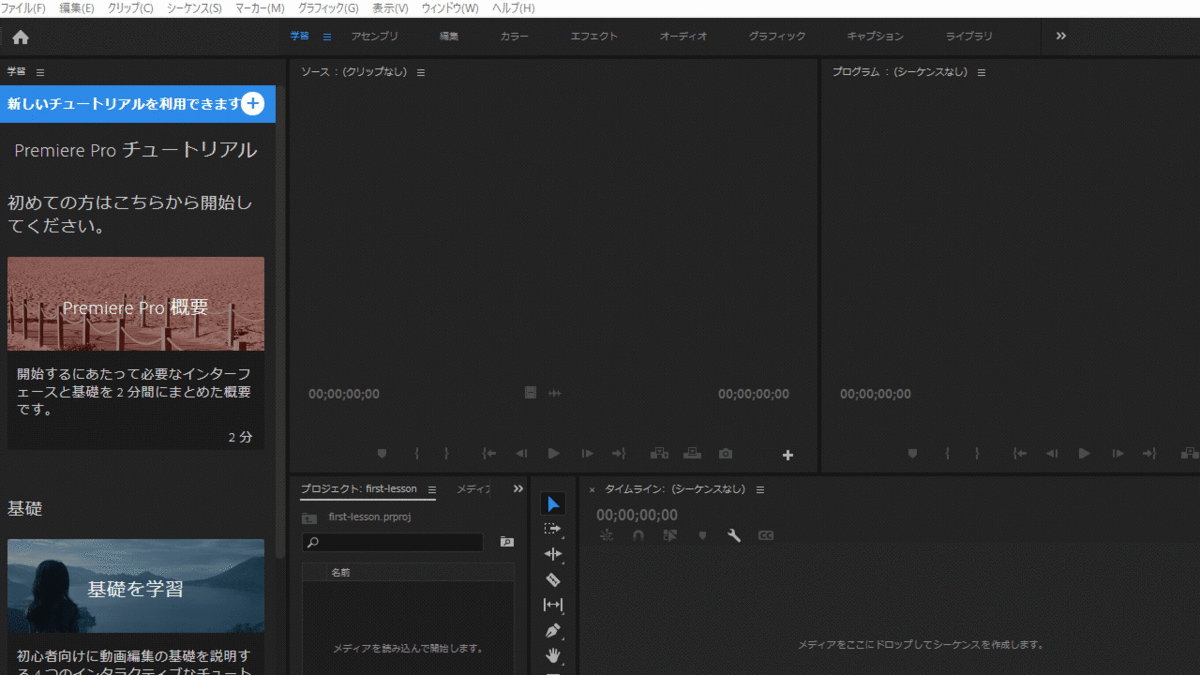
Task: Click Insert button in Source monitor
Action: pos(659,454)
